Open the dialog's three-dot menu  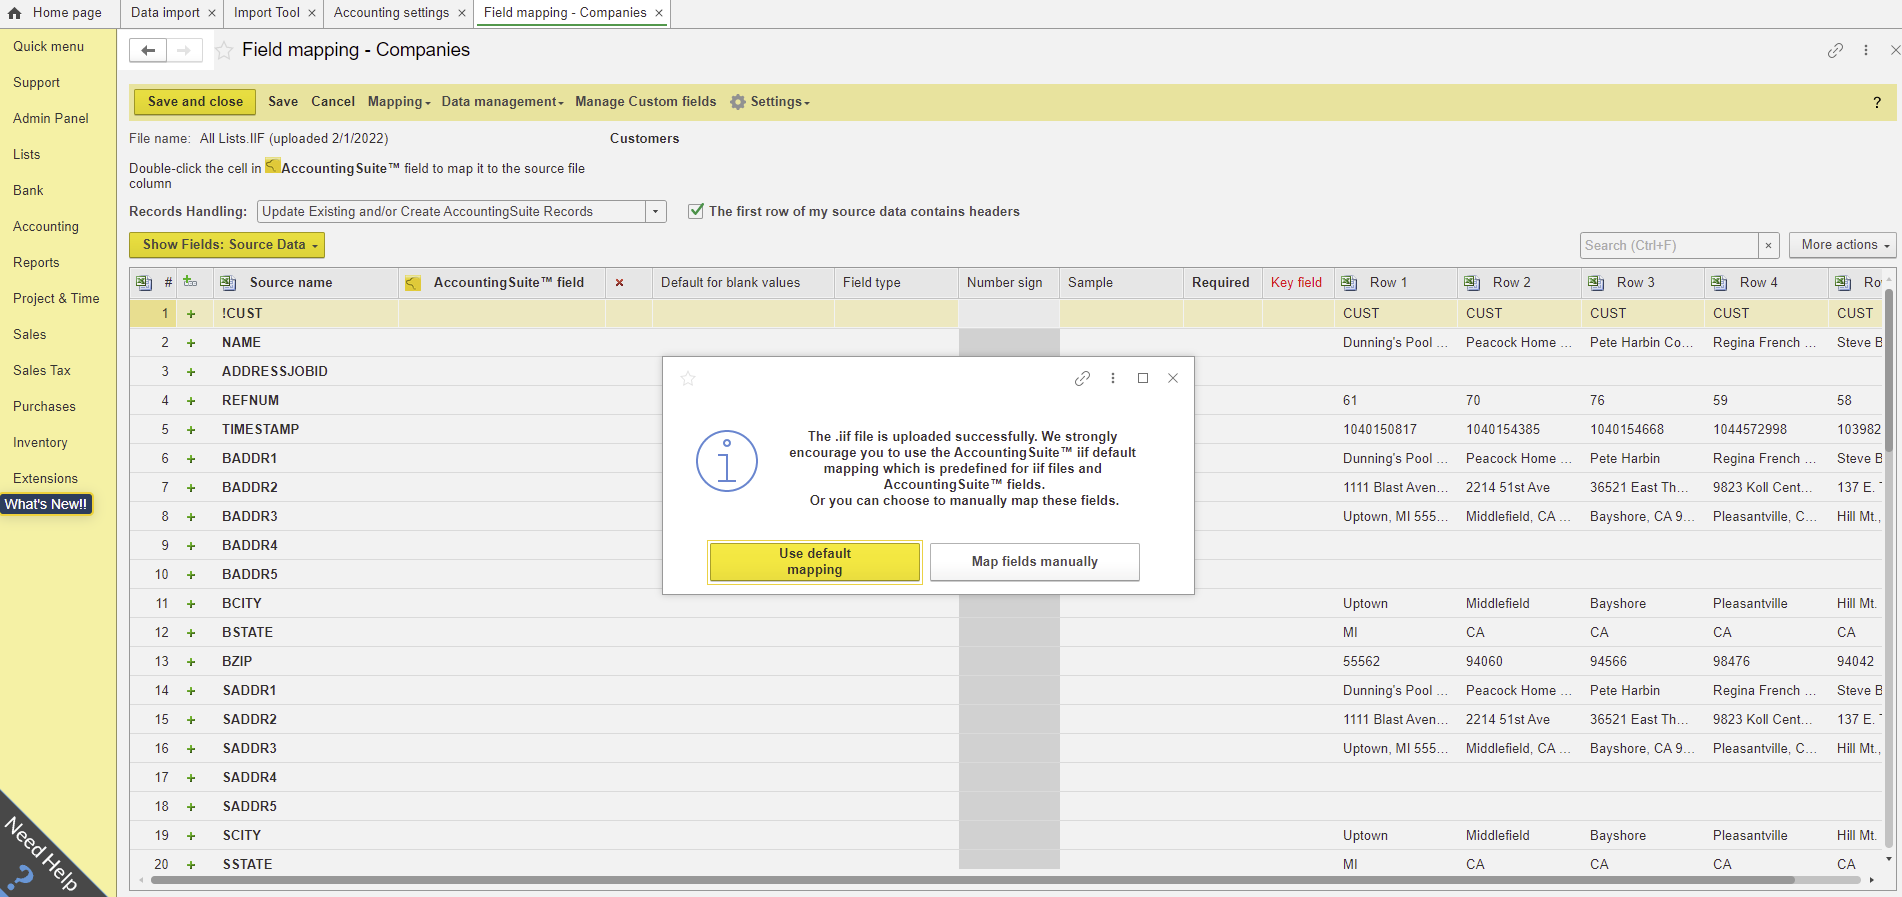click(1113, 378)
